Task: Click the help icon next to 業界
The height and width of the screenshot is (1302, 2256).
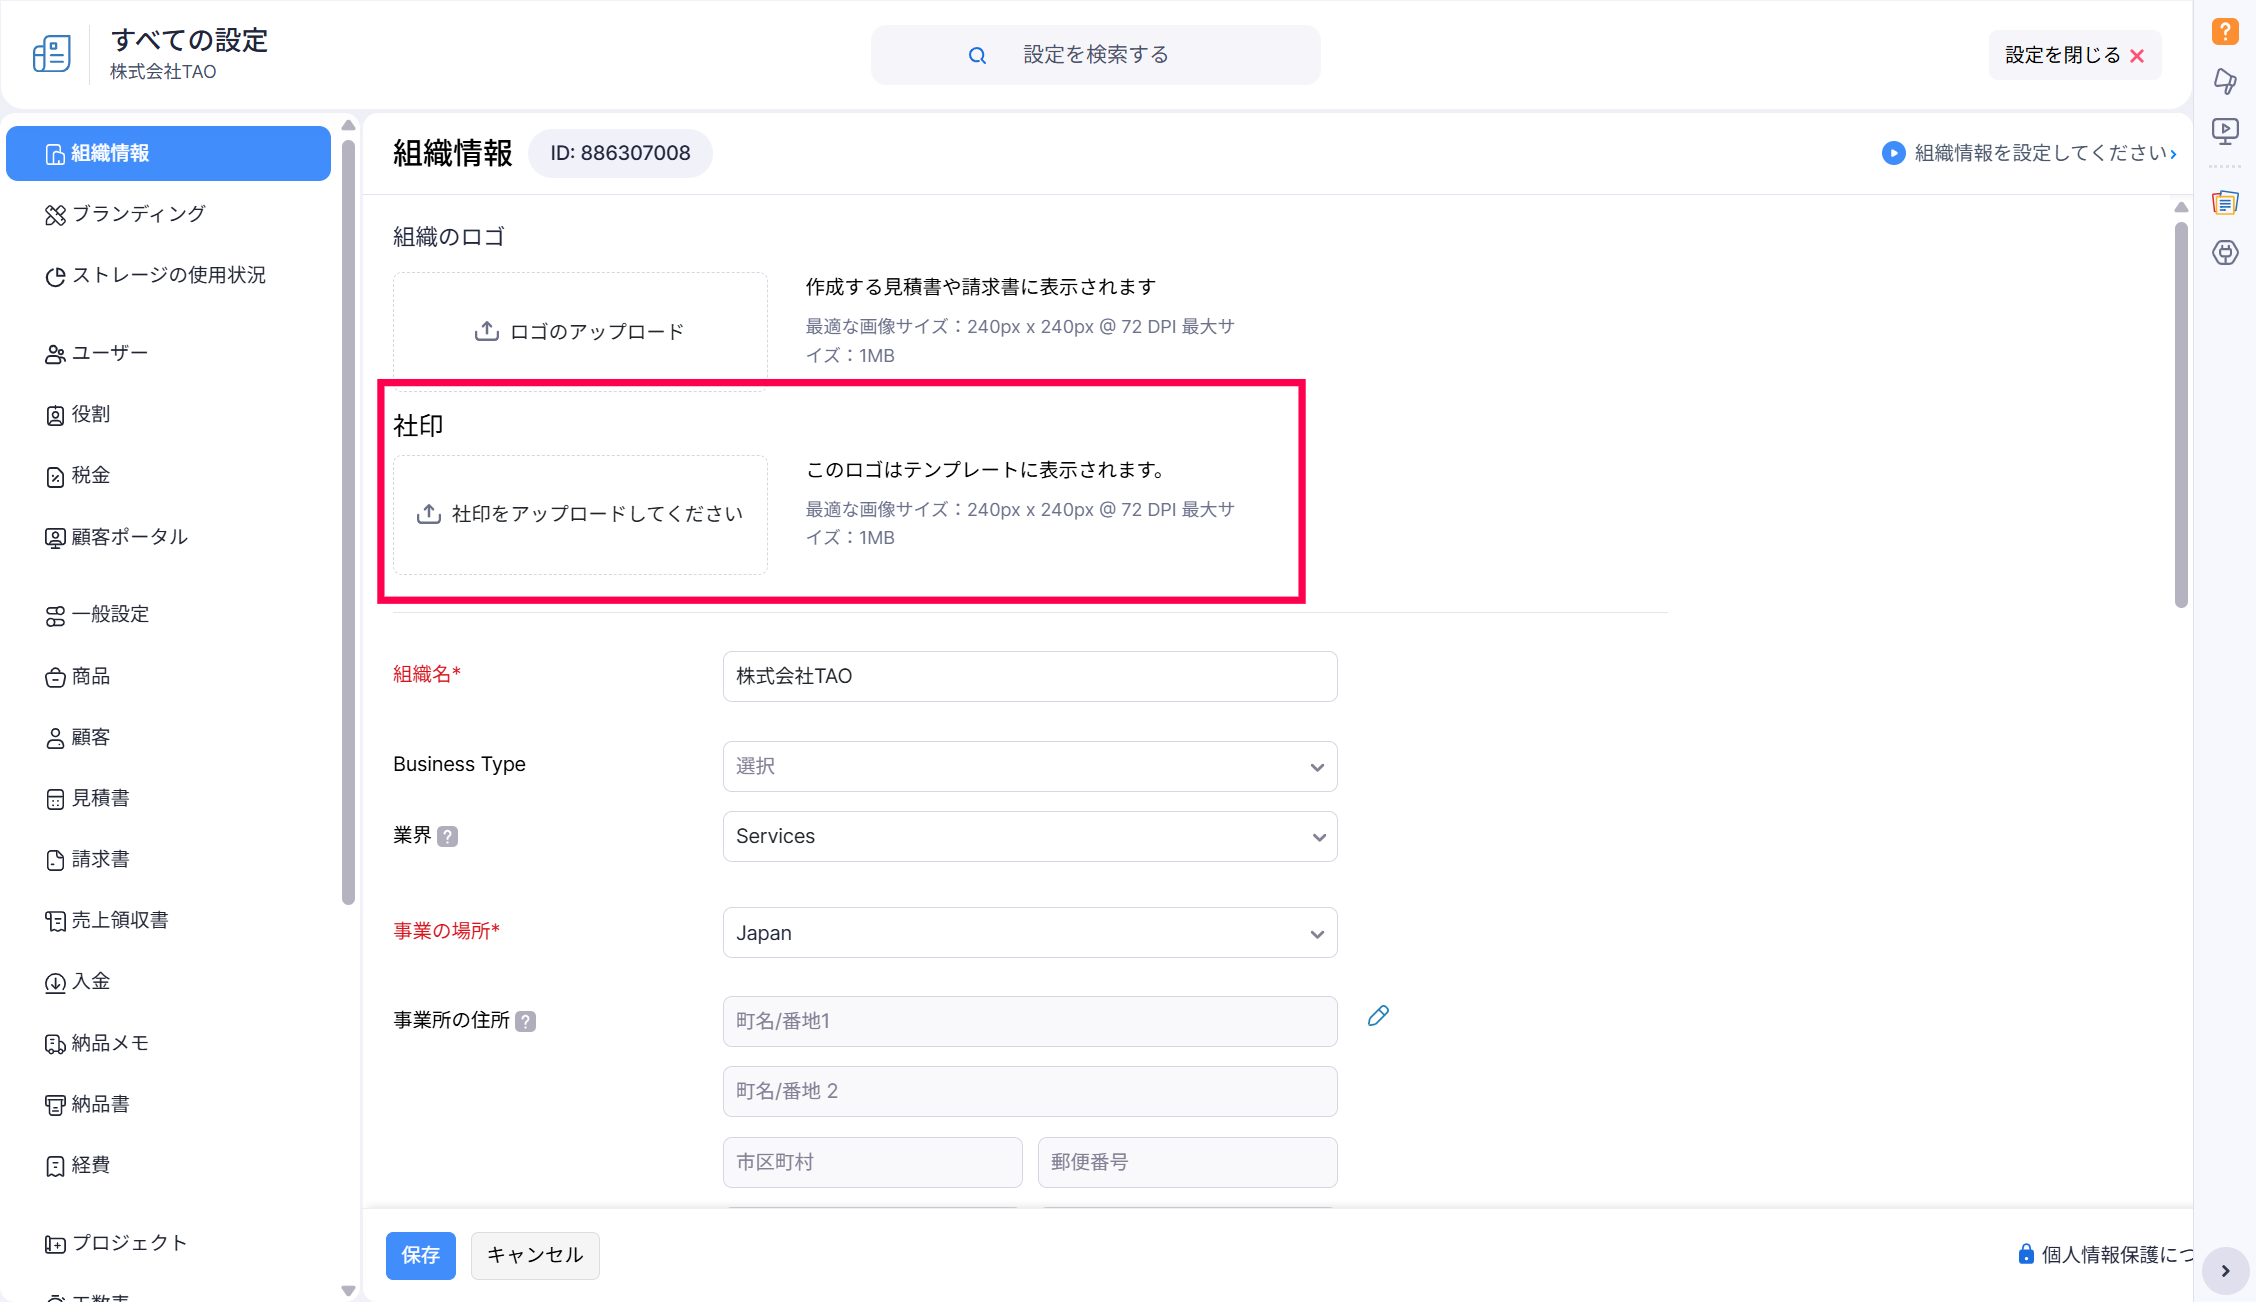Action: coord(448,836)
